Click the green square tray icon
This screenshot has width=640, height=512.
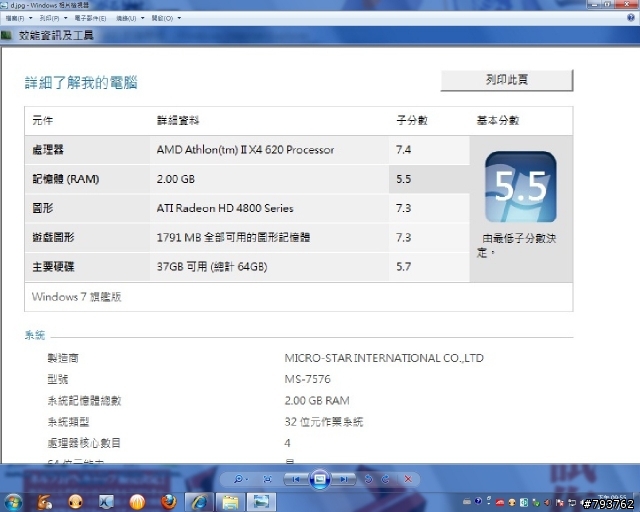524,502
